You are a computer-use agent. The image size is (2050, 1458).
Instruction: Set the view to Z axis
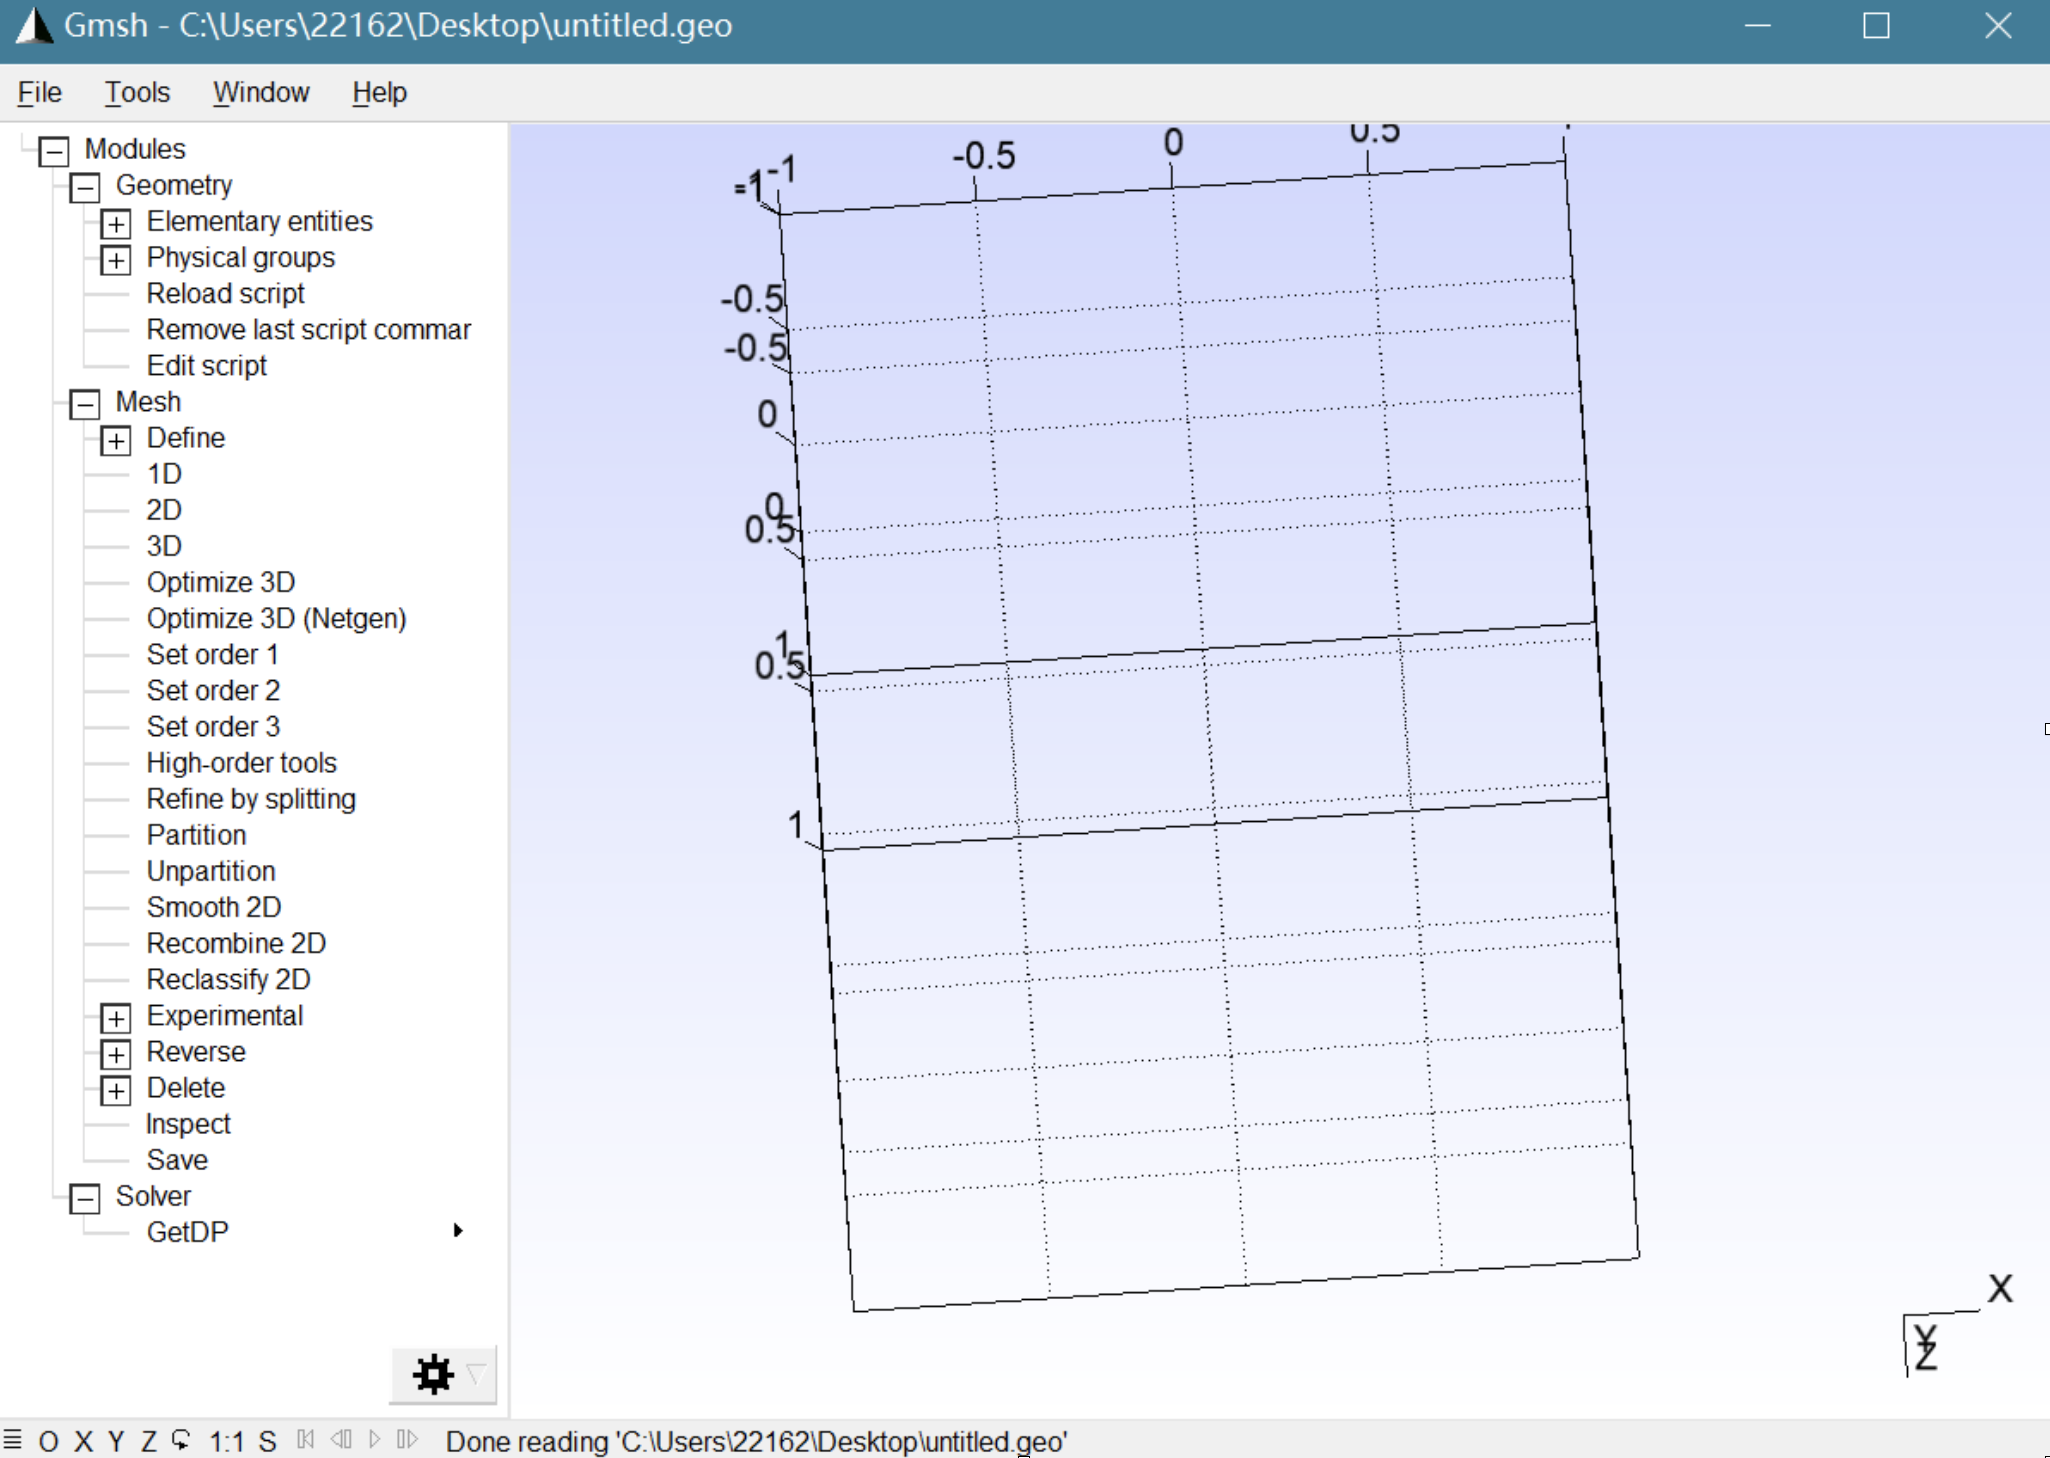pos(149,1441)
